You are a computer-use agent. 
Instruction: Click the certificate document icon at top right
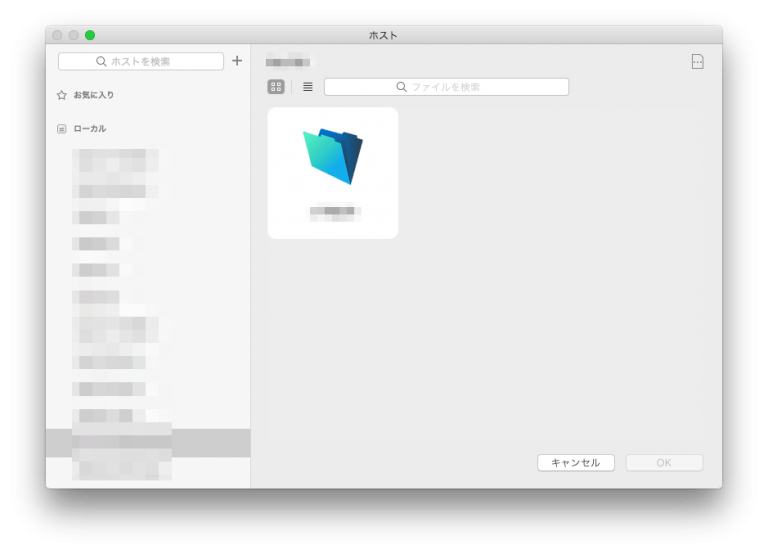tap(697, 62)
